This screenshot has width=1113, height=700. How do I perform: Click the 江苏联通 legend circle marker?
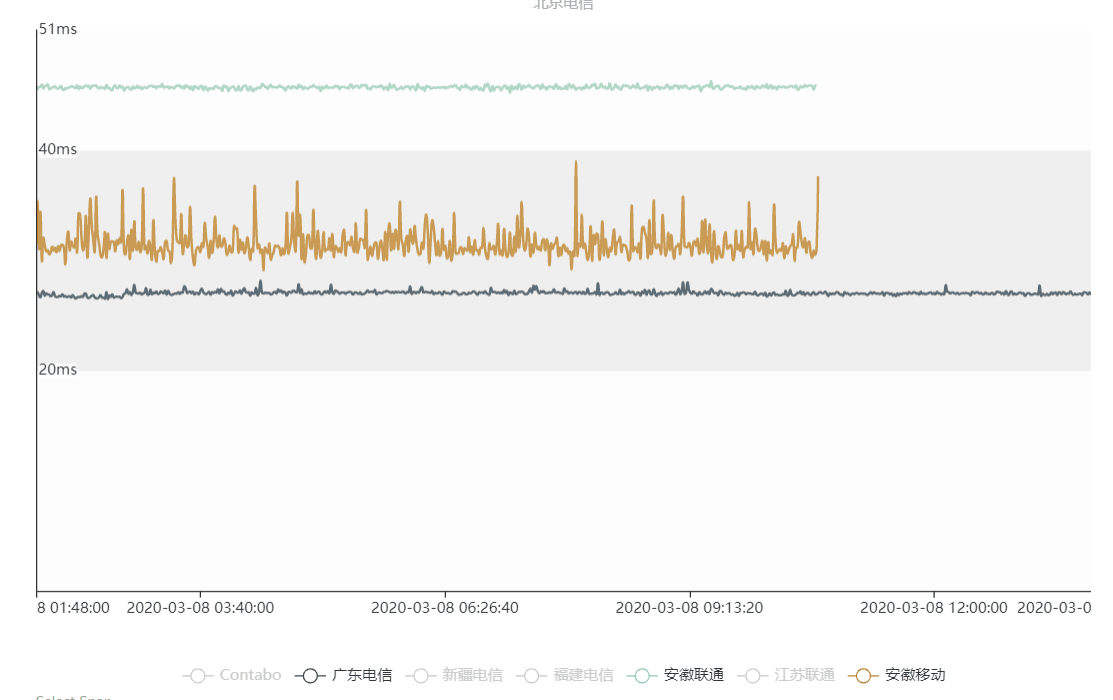click(753, 676)
